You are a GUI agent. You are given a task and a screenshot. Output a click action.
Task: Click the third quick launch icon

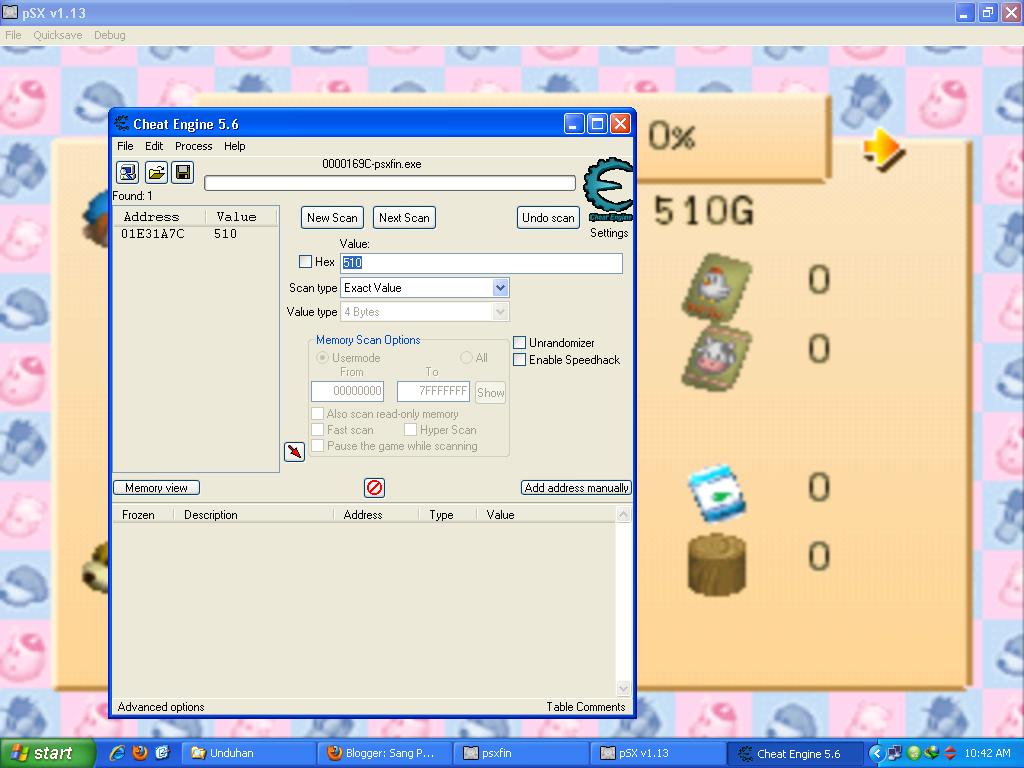pyautogui.click(x=162, y=753)
